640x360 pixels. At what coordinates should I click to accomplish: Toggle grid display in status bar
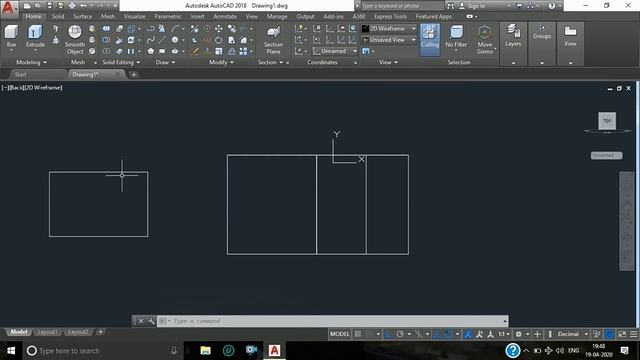[x=358, y=334]
